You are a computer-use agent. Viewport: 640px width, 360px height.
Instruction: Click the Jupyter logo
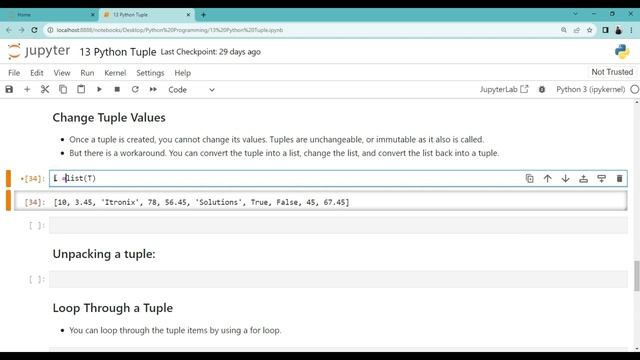[39, 51]
